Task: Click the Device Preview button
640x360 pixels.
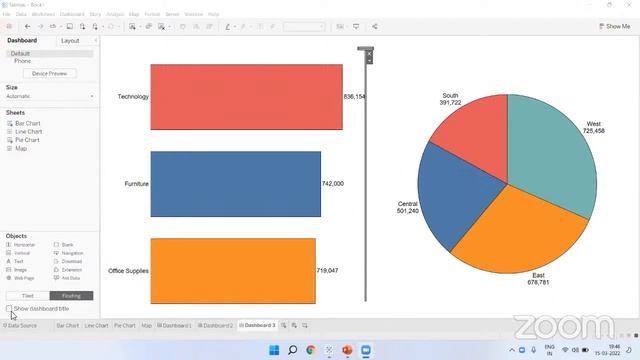Action: [49, 73]
